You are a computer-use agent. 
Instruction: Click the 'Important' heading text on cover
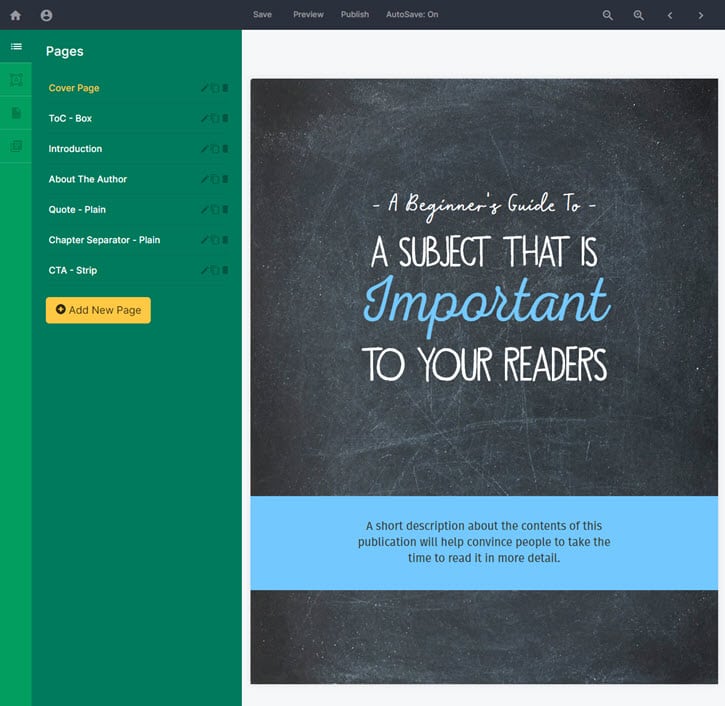(x=486, y=301)
